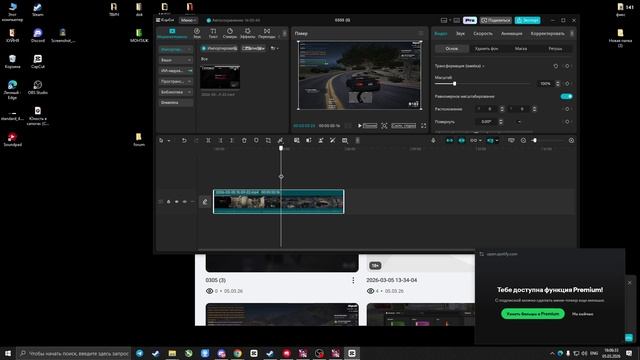
Task: Open CapCut desktop shortcut icon
Action: pos(38,61)
